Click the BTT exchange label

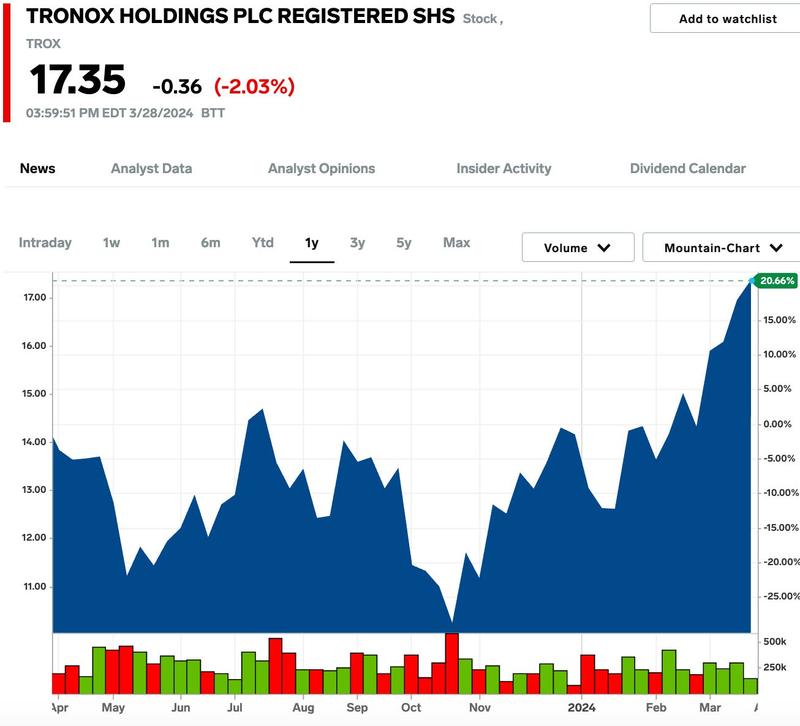213,113
